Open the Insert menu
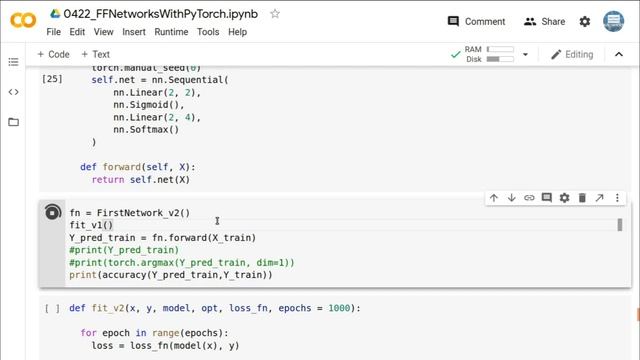Image resolution: width=640 pixels, height=360 pixels. coord(134,32)
